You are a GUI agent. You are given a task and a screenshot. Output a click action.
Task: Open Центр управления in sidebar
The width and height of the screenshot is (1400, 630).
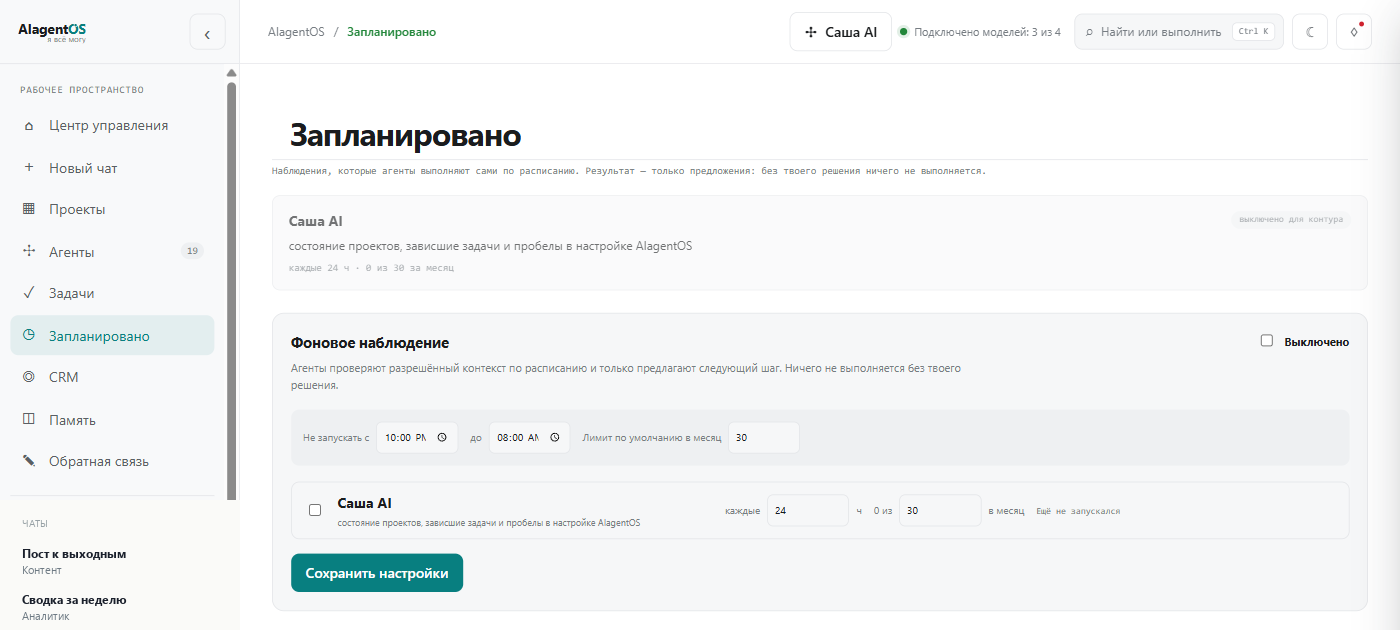coord(112,126)
